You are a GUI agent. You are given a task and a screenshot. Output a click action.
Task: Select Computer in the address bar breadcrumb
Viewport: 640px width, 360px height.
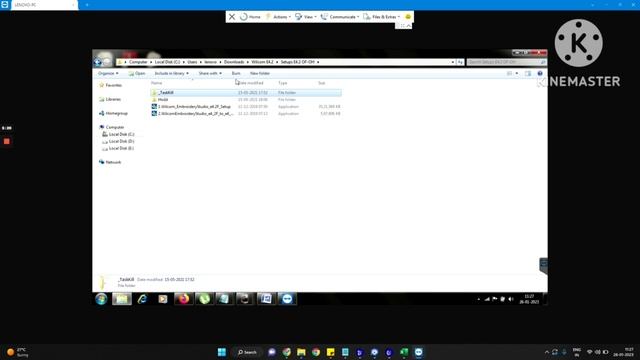[x=138, y=62]
